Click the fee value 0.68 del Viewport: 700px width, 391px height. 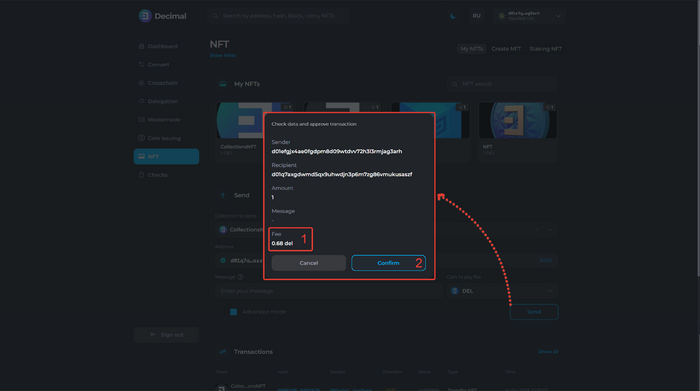tap(282, 243)
